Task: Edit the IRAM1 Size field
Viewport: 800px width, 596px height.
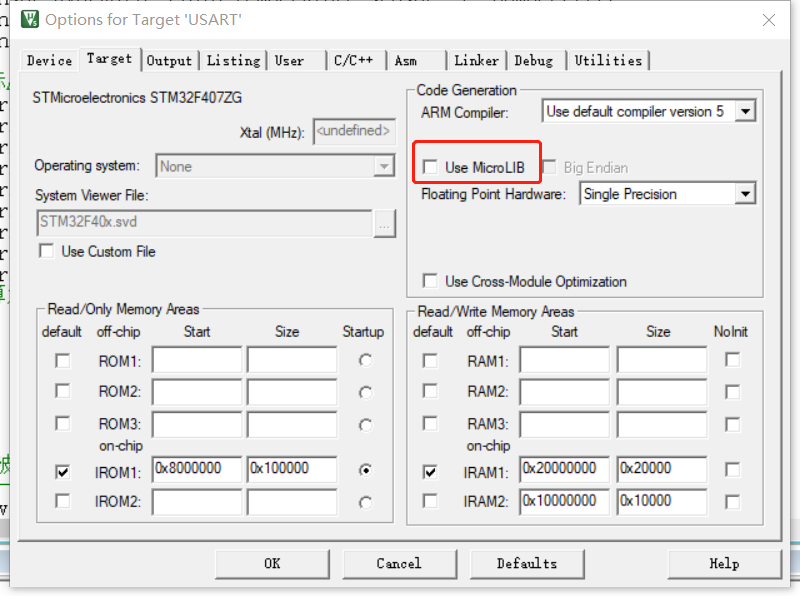Action: pyautogui.click(x=662, y=468)
